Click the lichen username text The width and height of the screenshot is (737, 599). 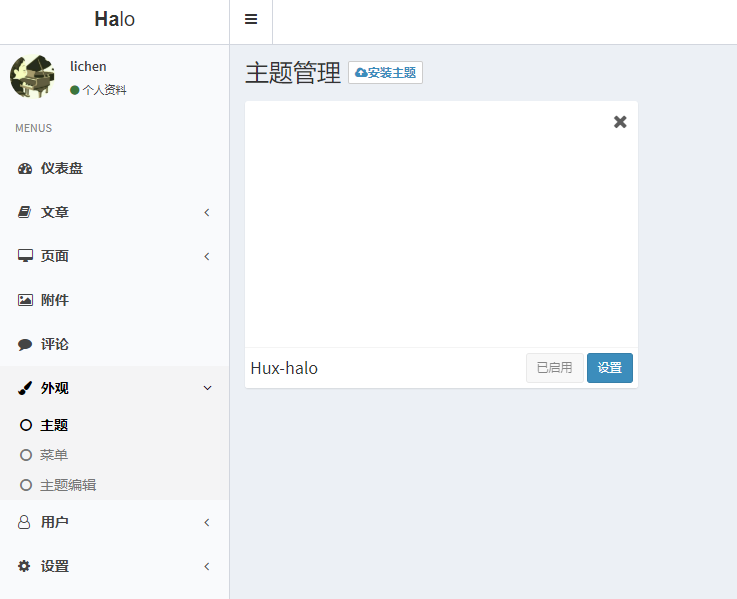88,66
